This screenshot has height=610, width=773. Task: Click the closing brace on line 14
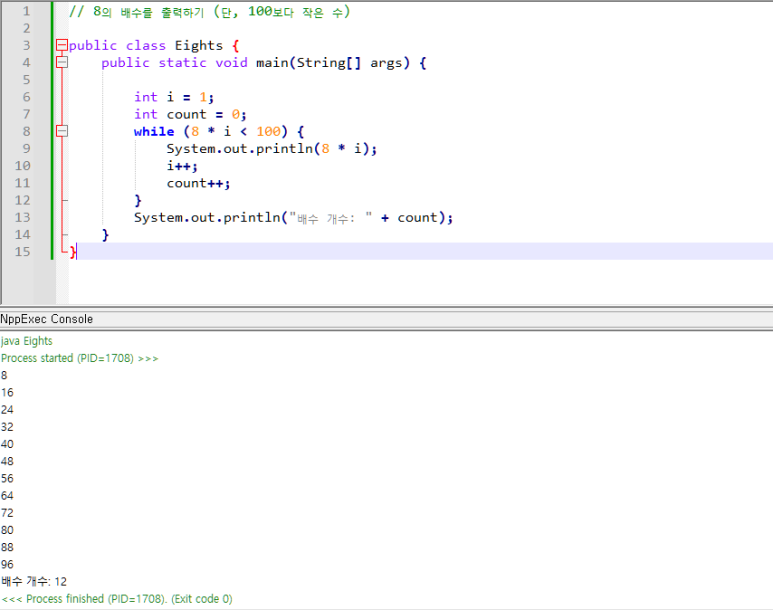pyautogui.click(x=105, y=235)
